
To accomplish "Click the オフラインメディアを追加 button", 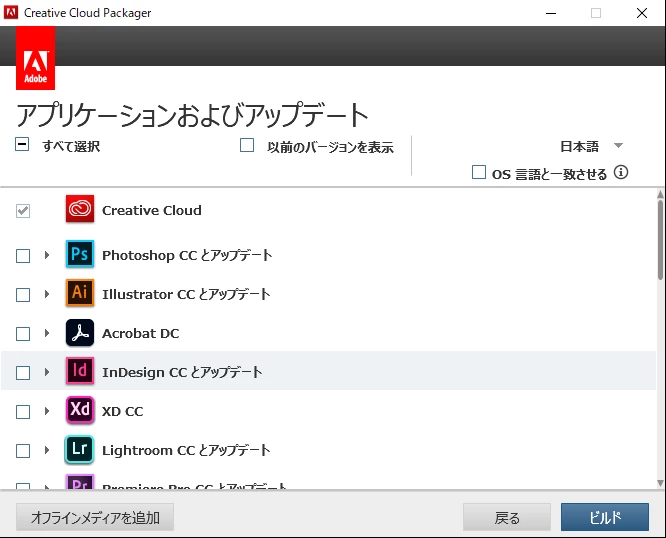I will 95,517.
